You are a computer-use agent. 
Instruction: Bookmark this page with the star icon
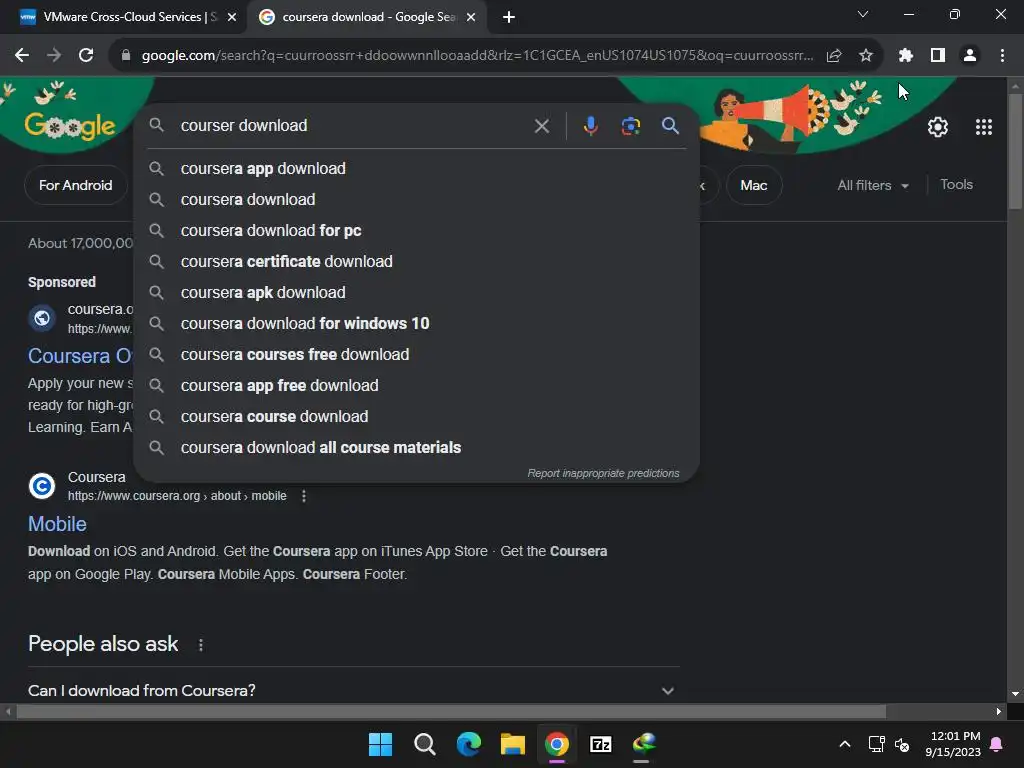pyautogui.click(x=866, y=56)
